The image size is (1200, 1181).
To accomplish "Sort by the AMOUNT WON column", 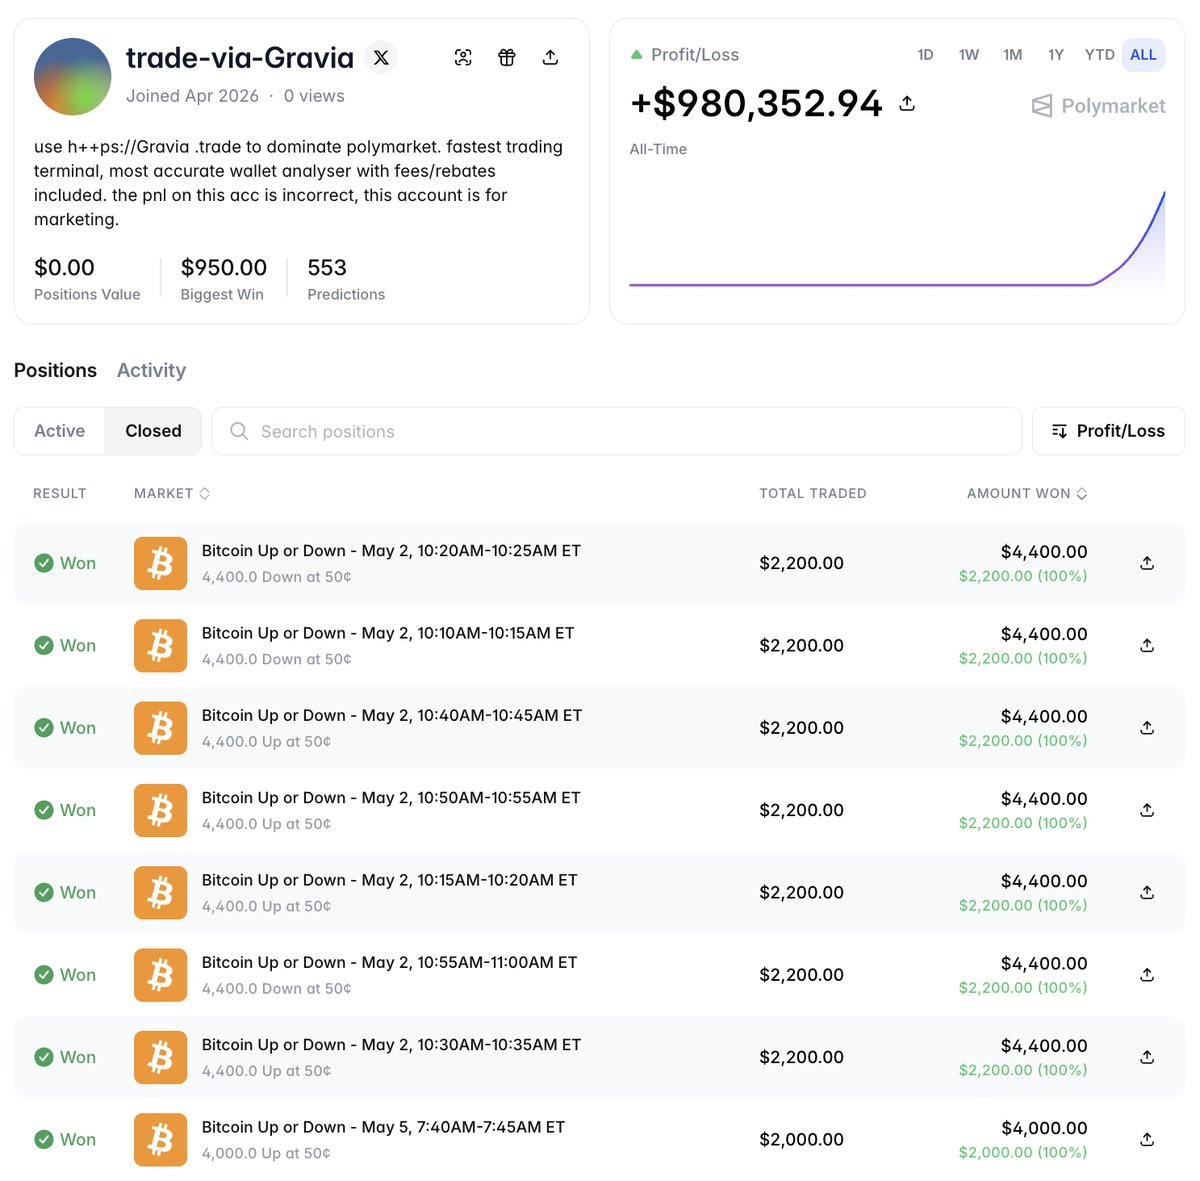I will 1027,493.
